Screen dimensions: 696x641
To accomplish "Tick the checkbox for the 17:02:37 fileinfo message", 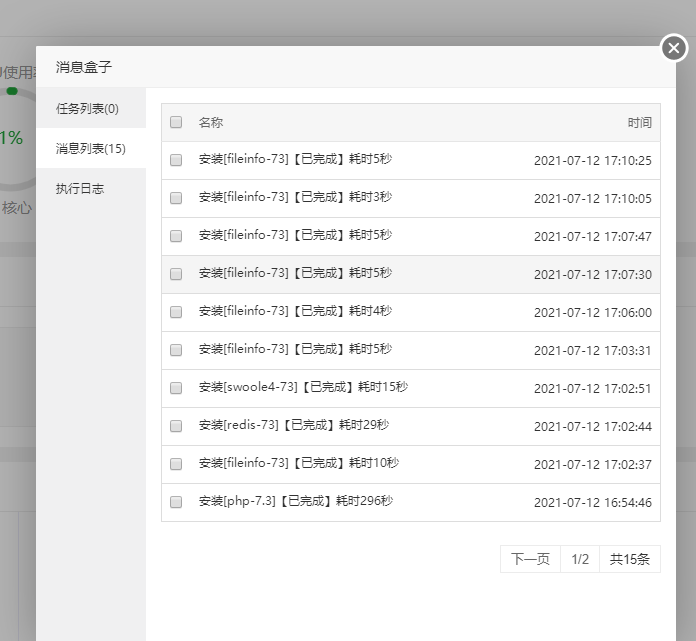I will tap(176, 464).
